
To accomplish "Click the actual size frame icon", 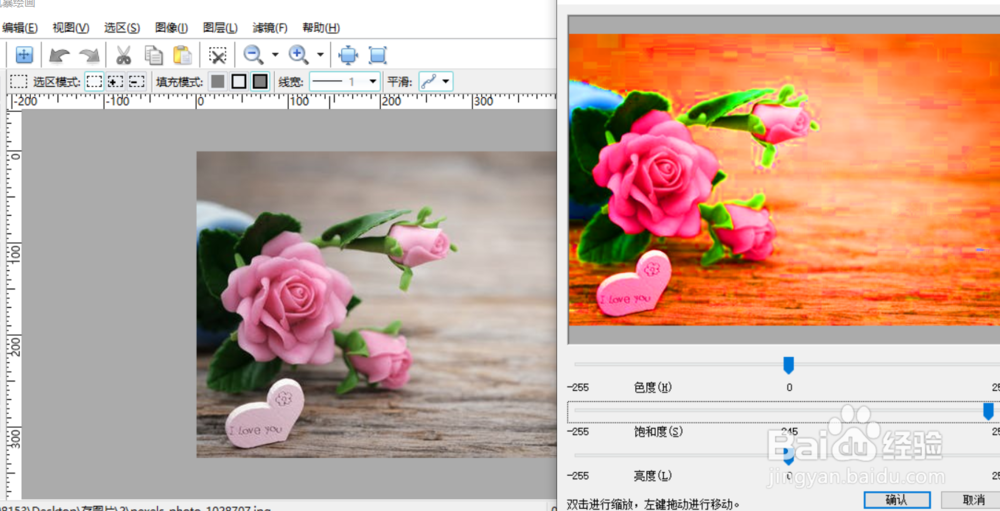I will point(378,56).
